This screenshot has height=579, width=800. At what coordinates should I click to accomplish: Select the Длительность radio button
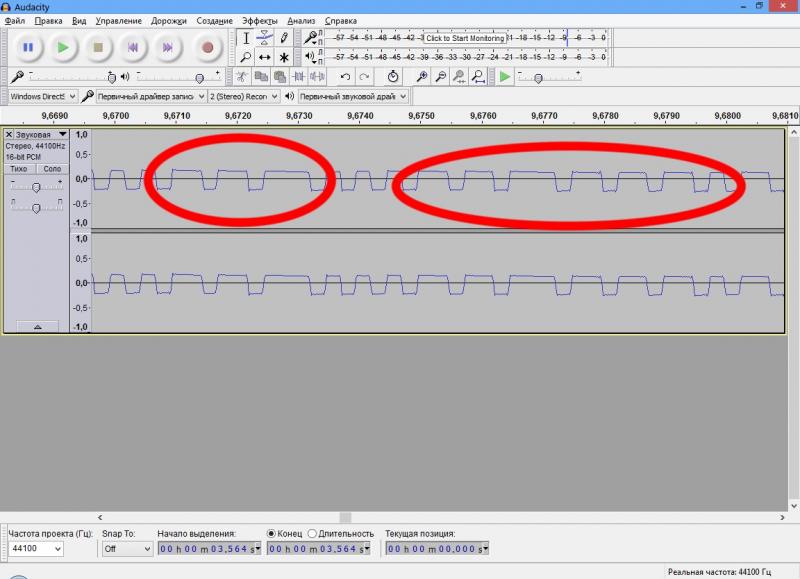[312, 533]
